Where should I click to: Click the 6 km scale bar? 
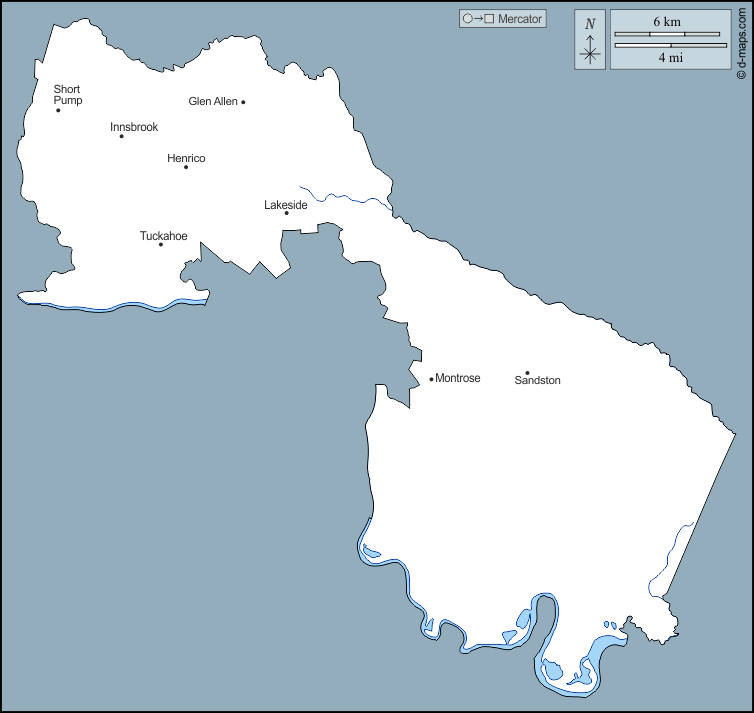(667, 34)
